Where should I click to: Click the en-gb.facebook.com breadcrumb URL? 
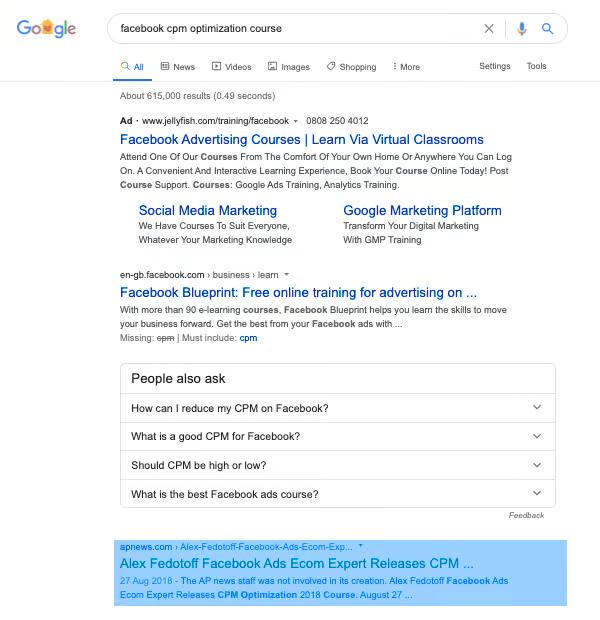pos(199,275)
